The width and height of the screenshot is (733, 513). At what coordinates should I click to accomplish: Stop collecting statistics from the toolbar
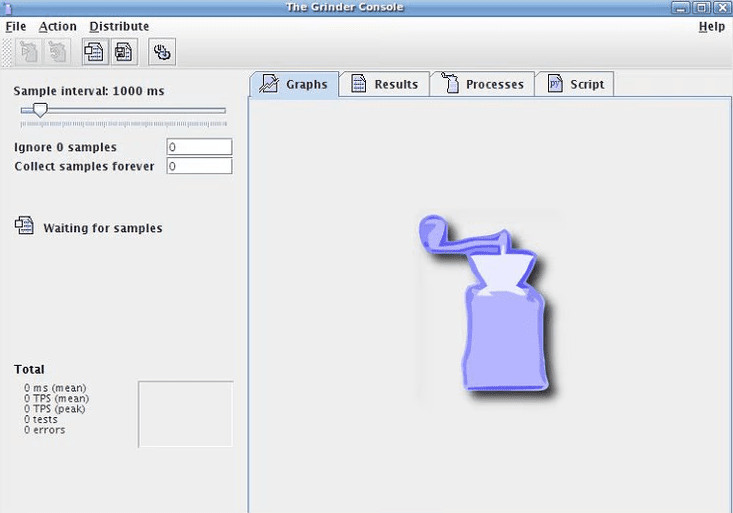(124, 51)
